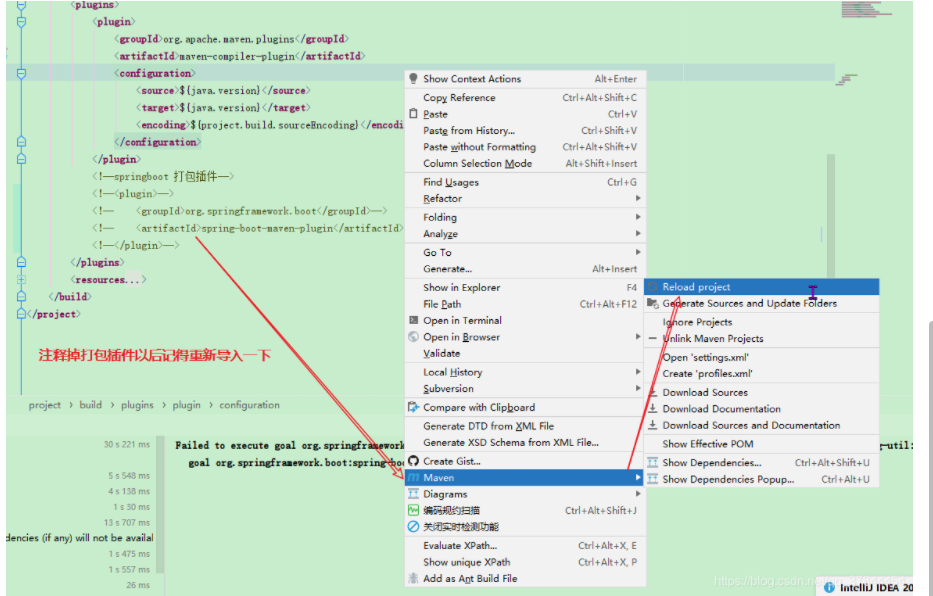Choose Generate XSD Schema from XML File...
The width and height of the screenshot is (933, 596).
[x=525, y=443]
